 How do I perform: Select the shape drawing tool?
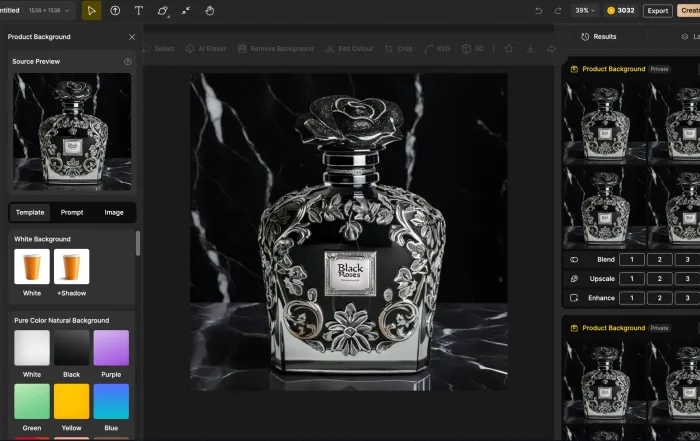(x=163, y=11)
